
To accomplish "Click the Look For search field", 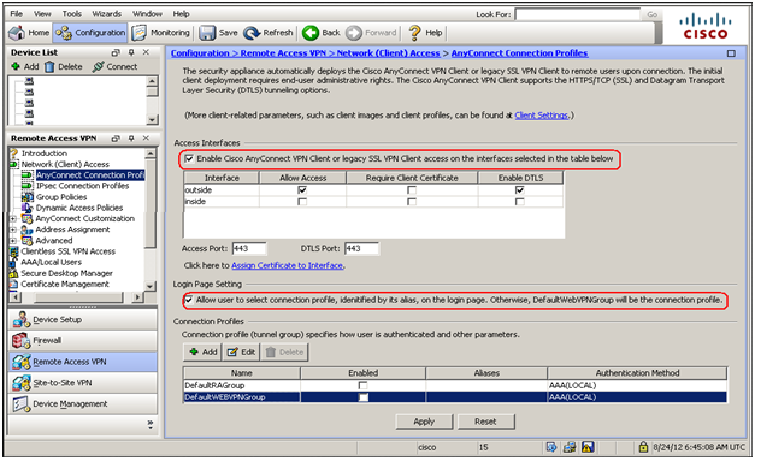I will tap(577, 14).
